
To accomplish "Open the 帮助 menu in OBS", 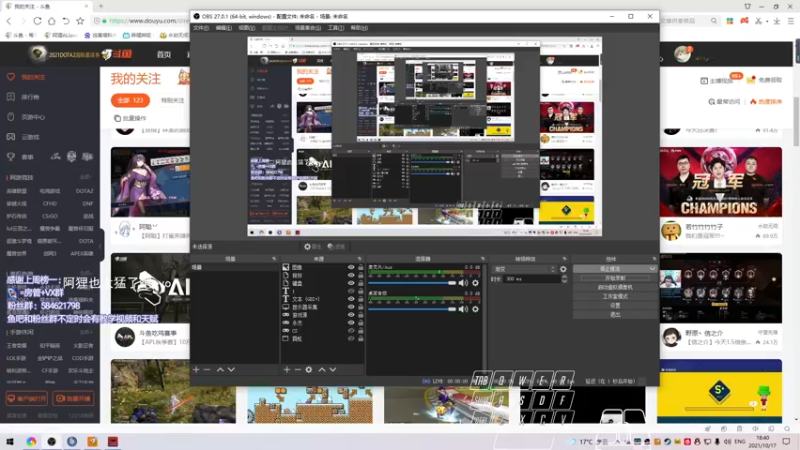I will (359, 28).
